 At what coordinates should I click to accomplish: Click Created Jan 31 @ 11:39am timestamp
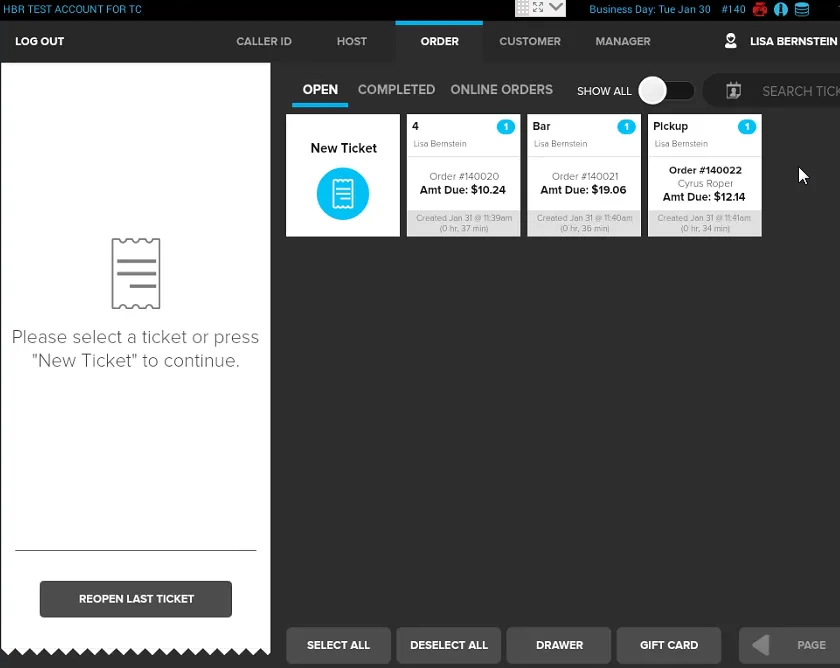coord(464,218)
